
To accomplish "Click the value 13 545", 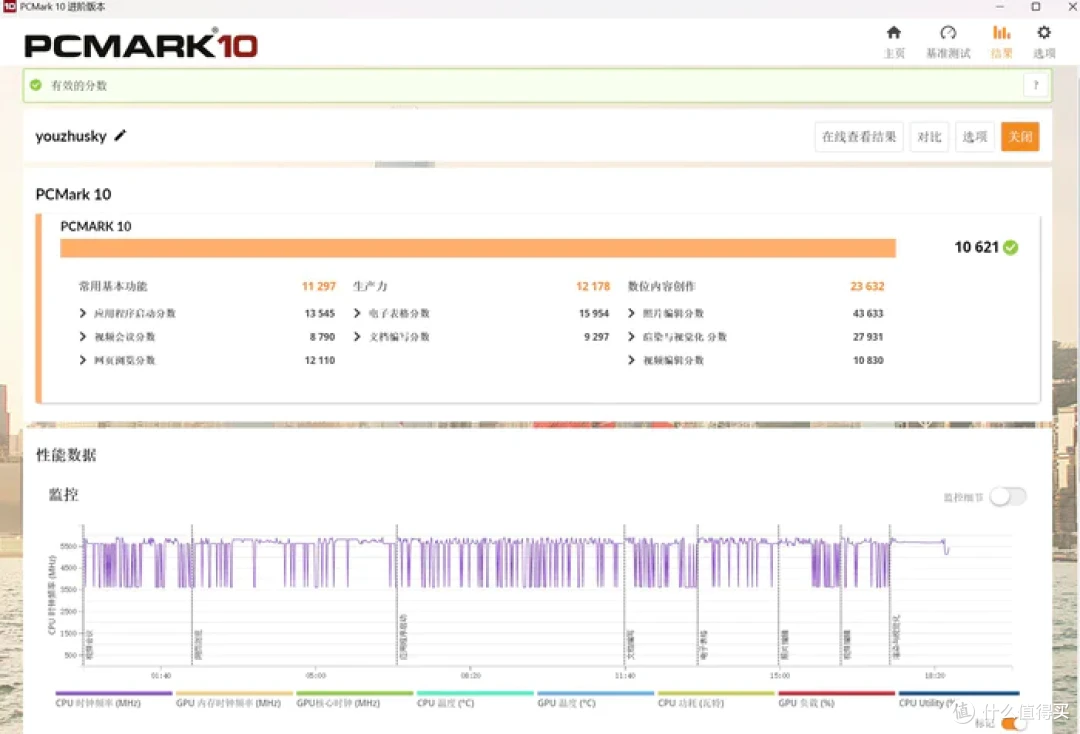I will click(x=320, y=313).
